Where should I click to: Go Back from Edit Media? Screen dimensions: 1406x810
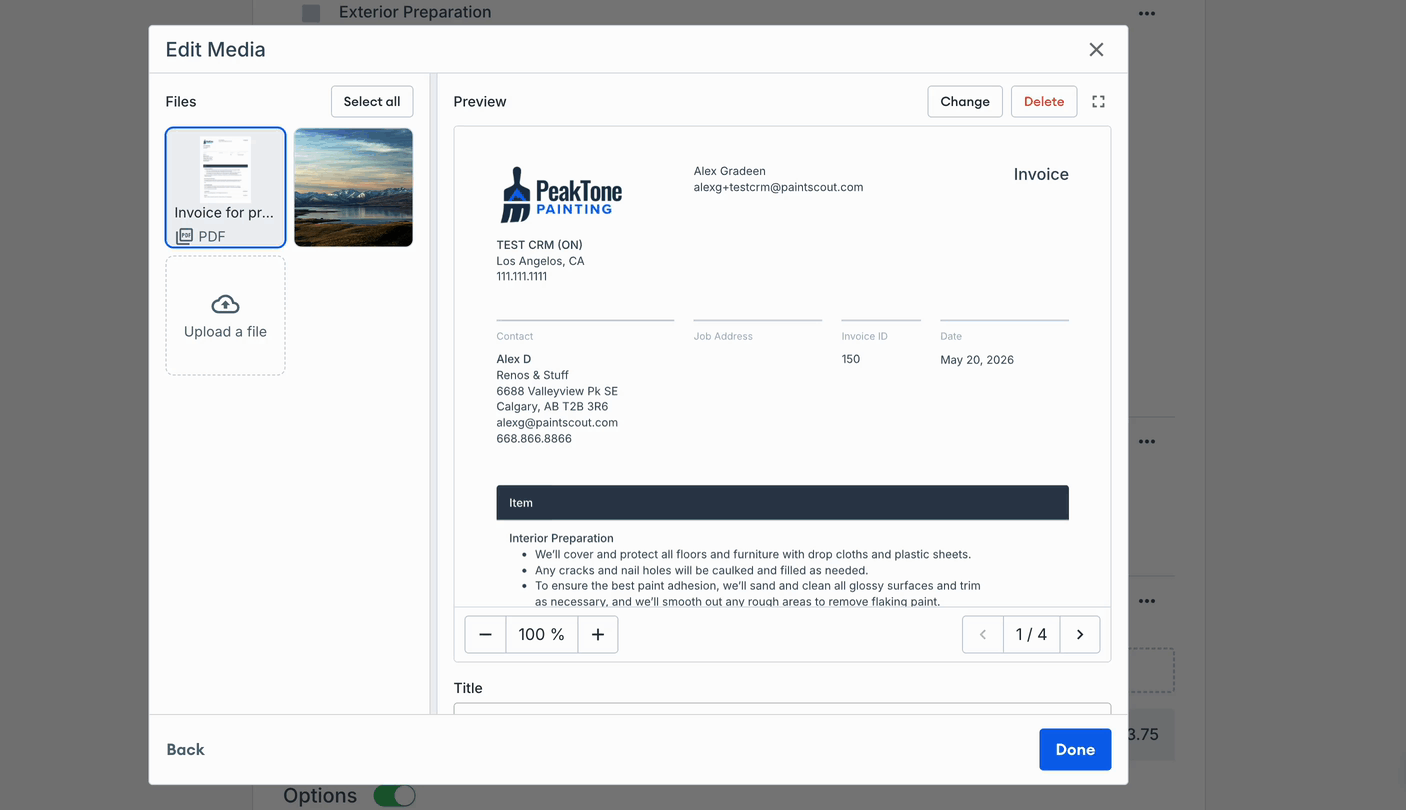coord(185,749)
